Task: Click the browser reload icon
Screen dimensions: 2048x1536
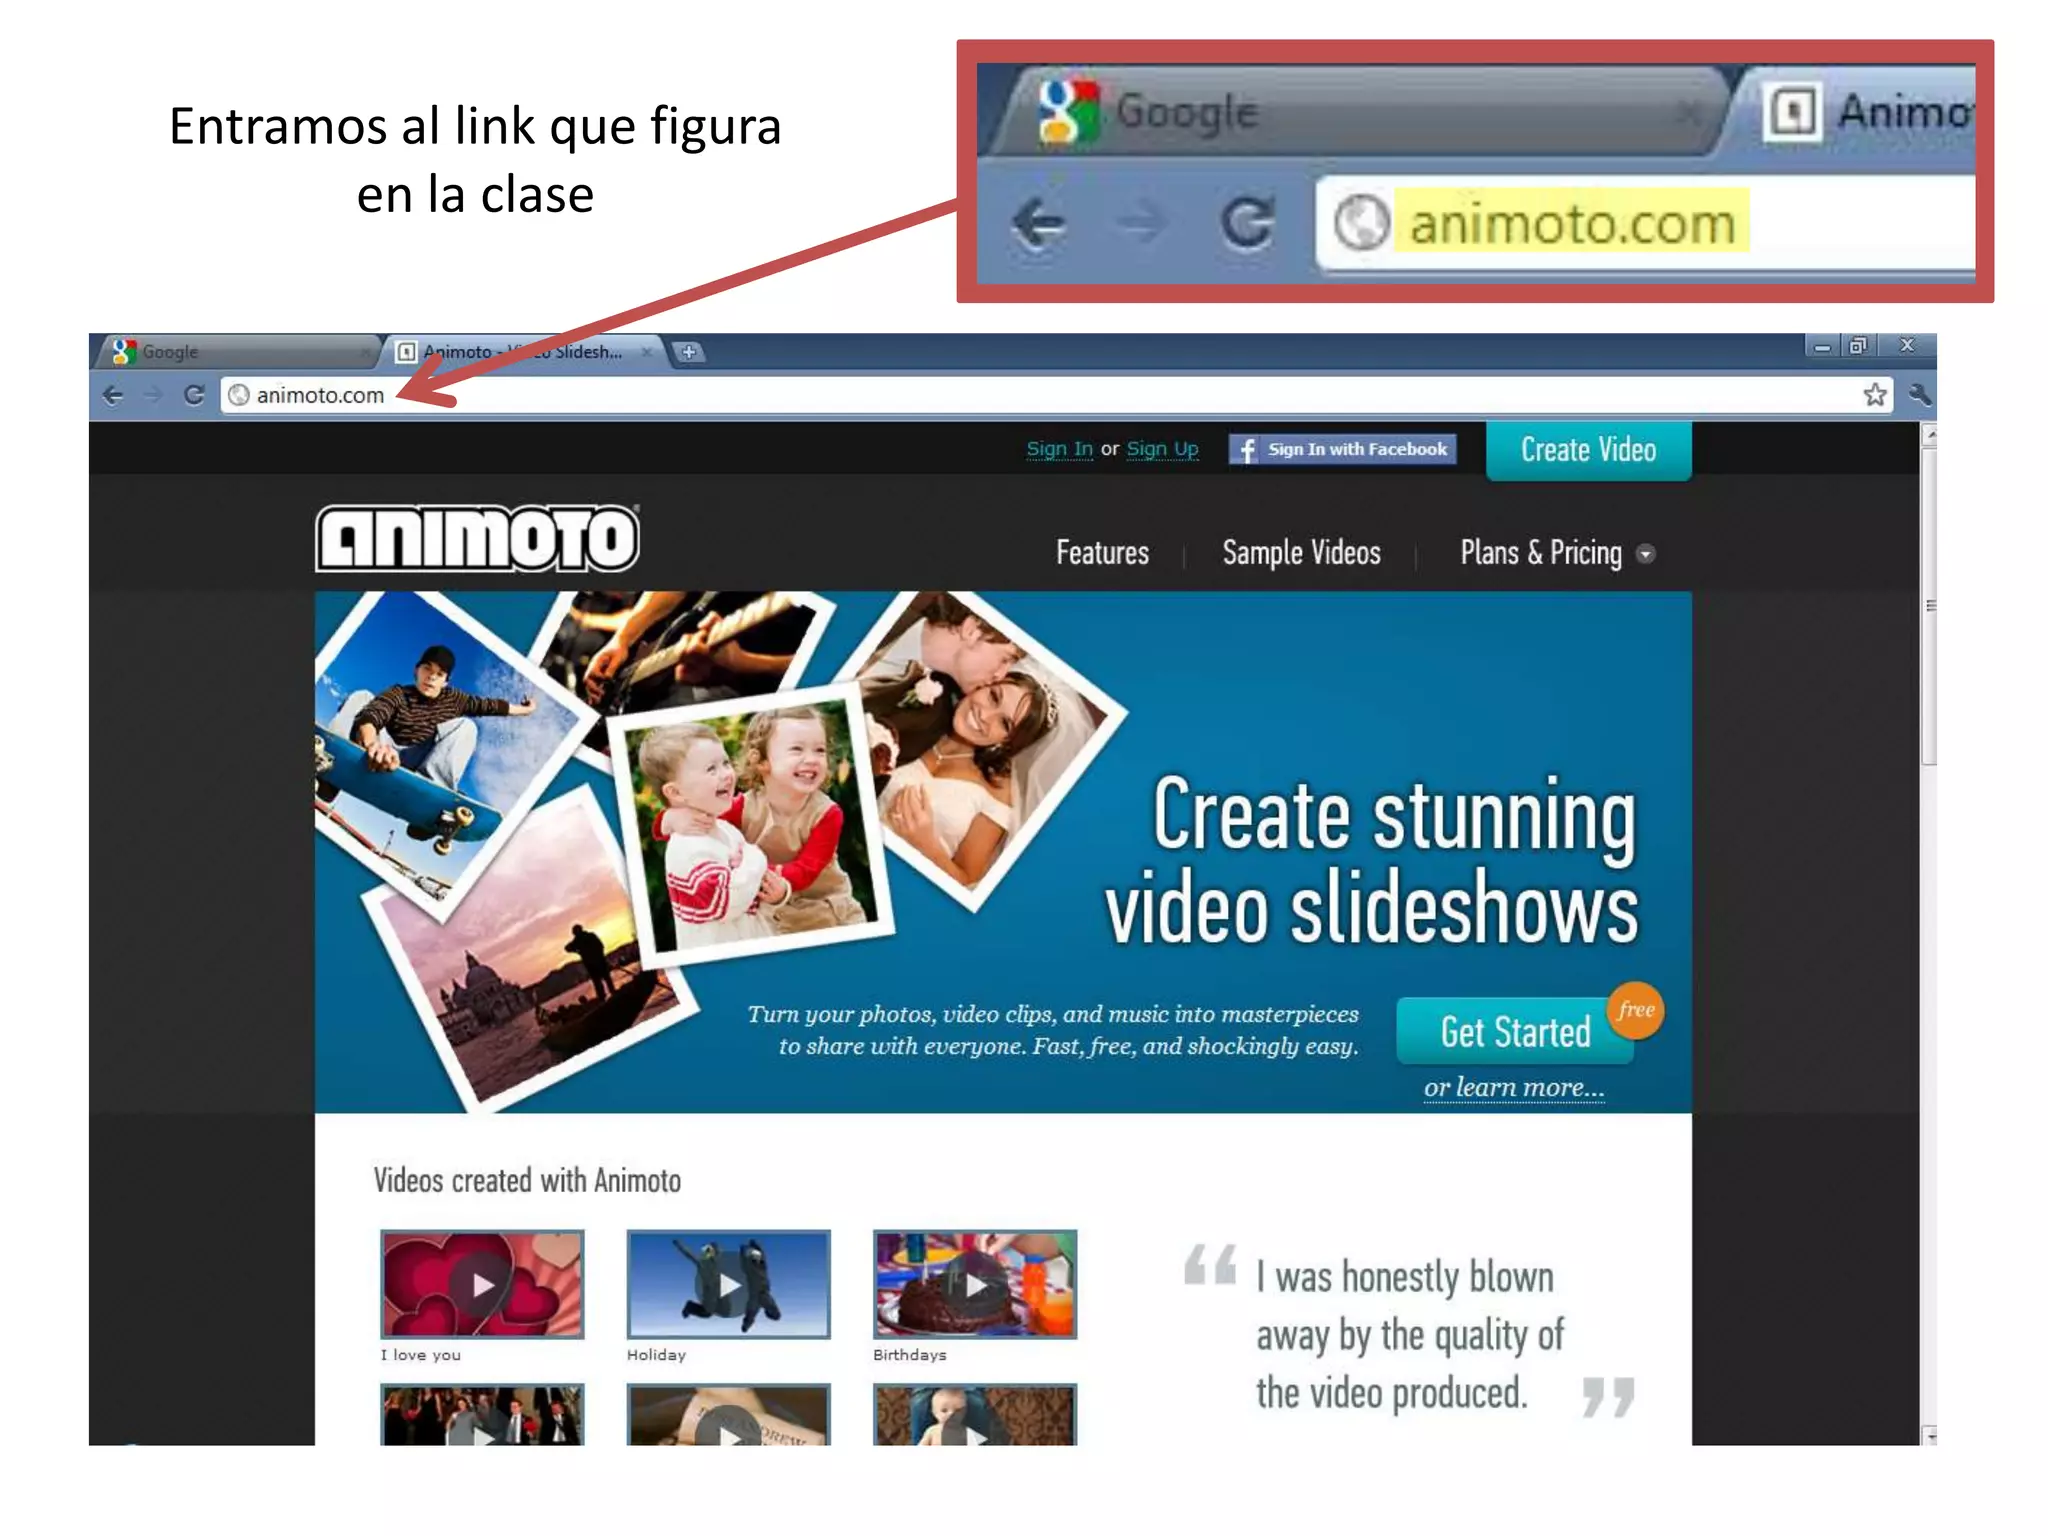Action: click(x=194, y=395)
